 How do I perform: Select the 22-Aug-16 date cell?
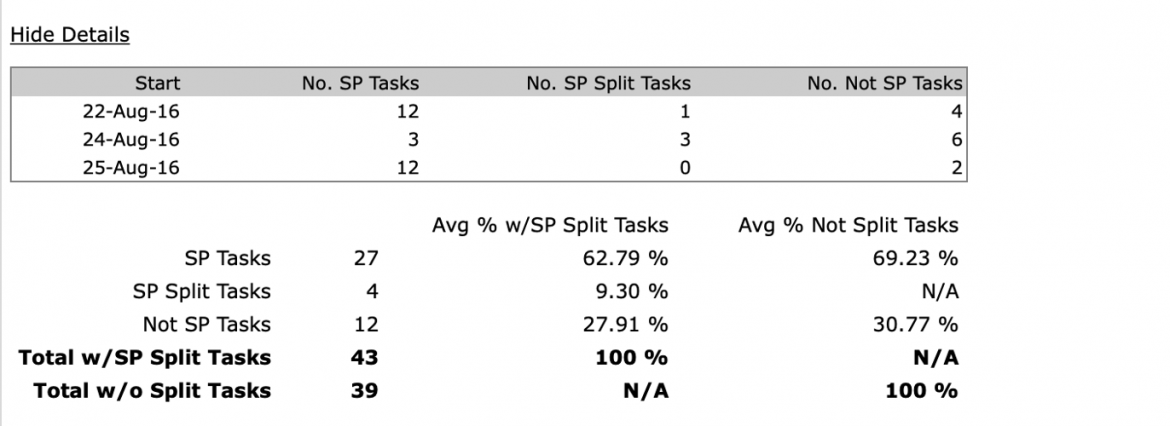[x=131, y=112]
